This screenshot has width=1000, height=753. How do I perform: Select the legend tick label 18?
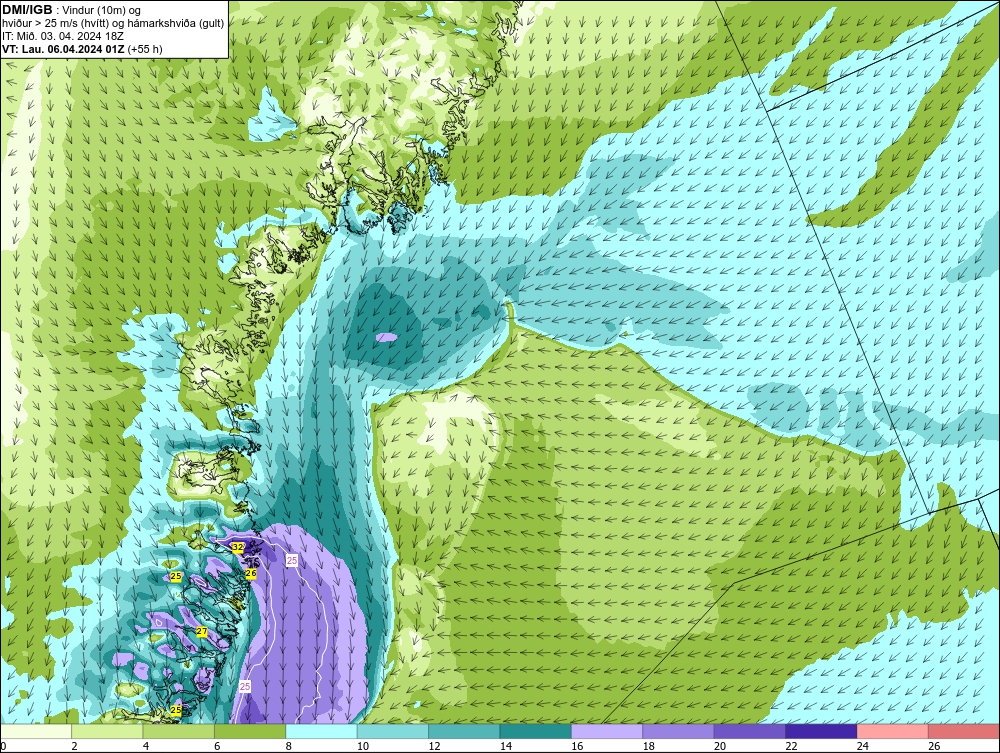(x=648, y=746)
